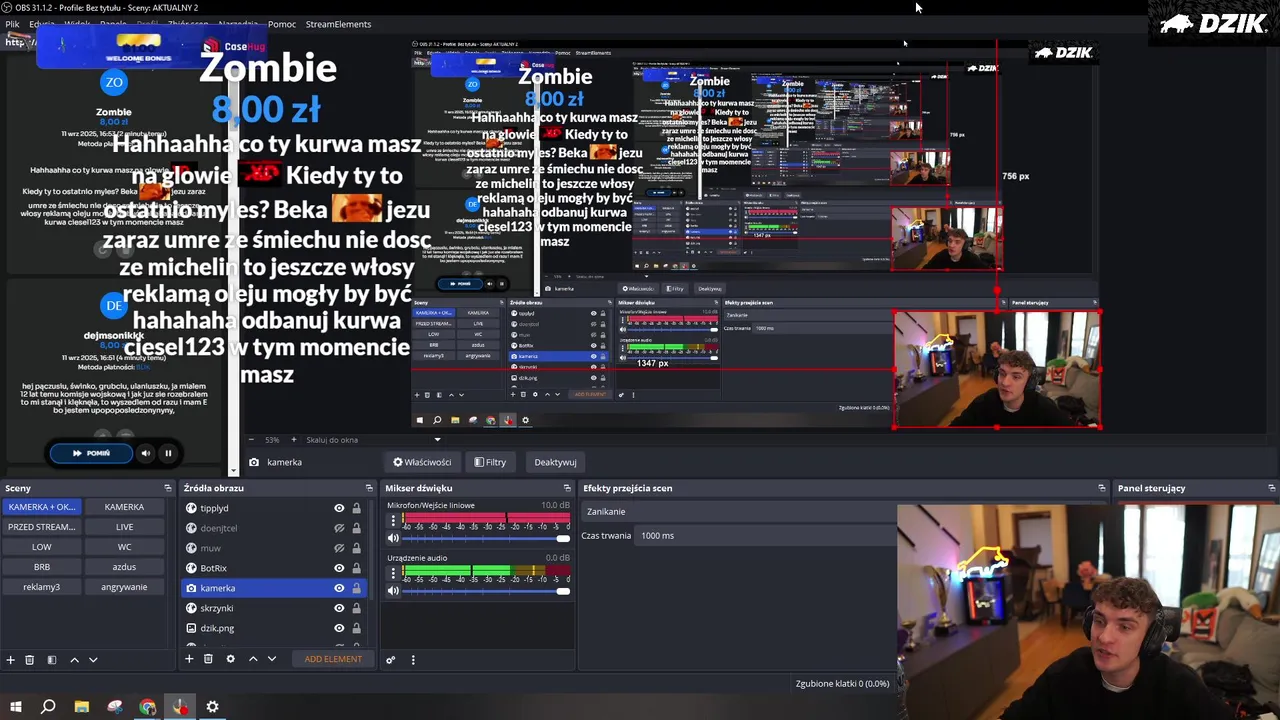1280x720 pixels.
Task: Open Windows Start menu
Action: [x=16, y=707]
